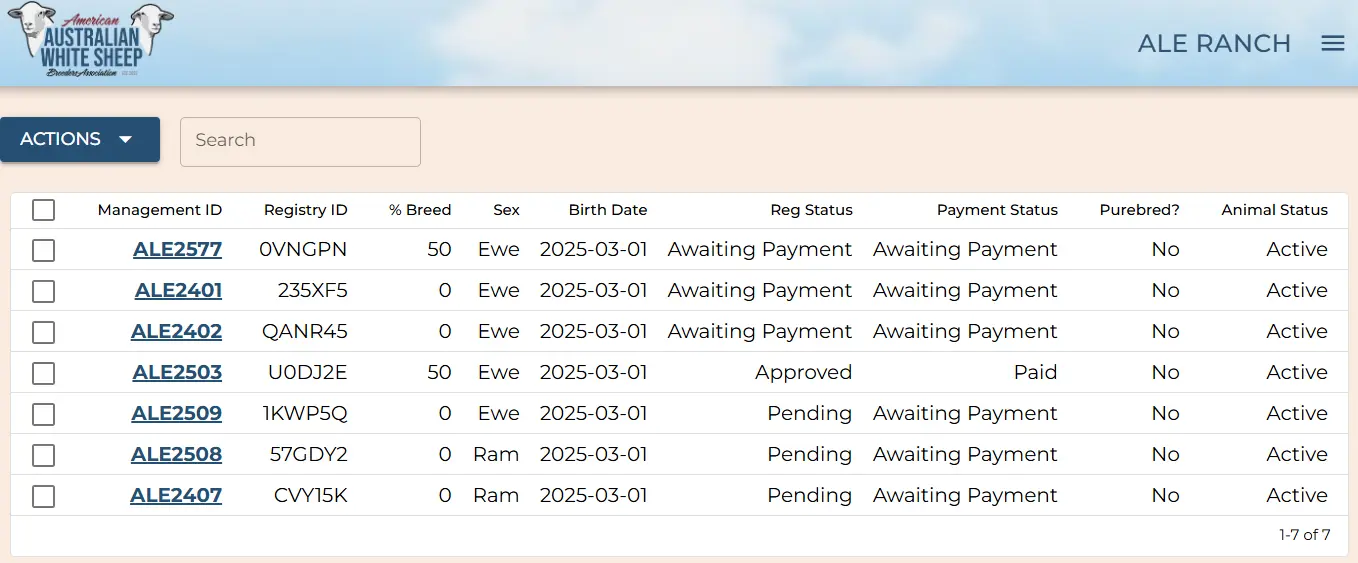The height and width of the screenshot is (563, 1358).
Task: Select the ALE2503 row checkbox
Action: click(x=43, y=373)
